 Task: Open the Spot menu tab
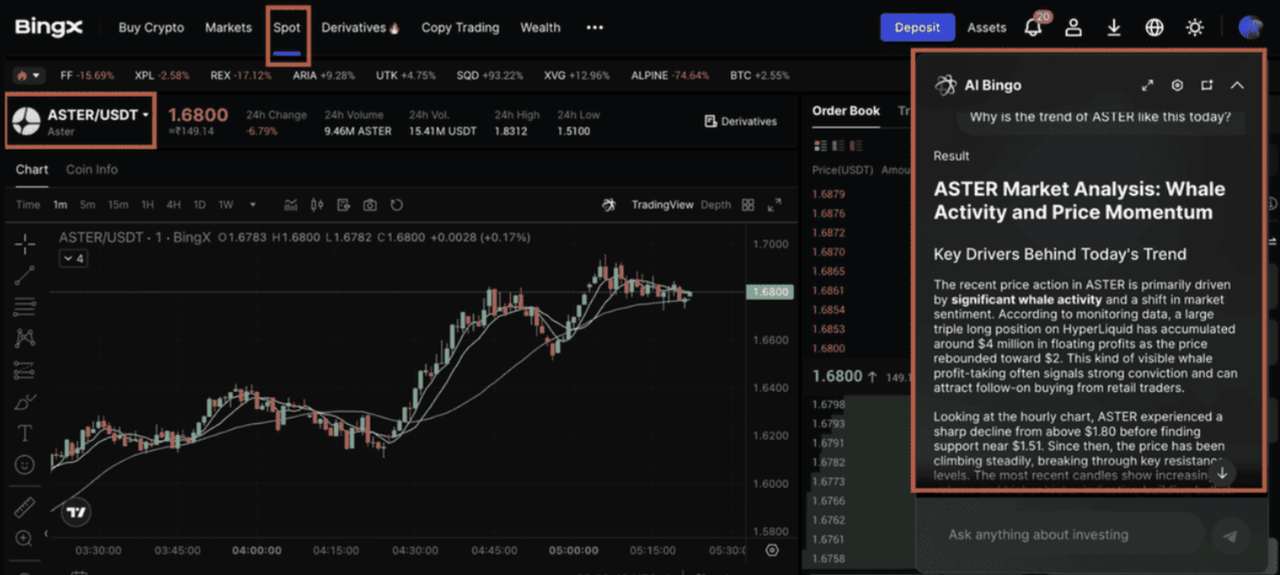pyautogui.click(x=287, y=28)
